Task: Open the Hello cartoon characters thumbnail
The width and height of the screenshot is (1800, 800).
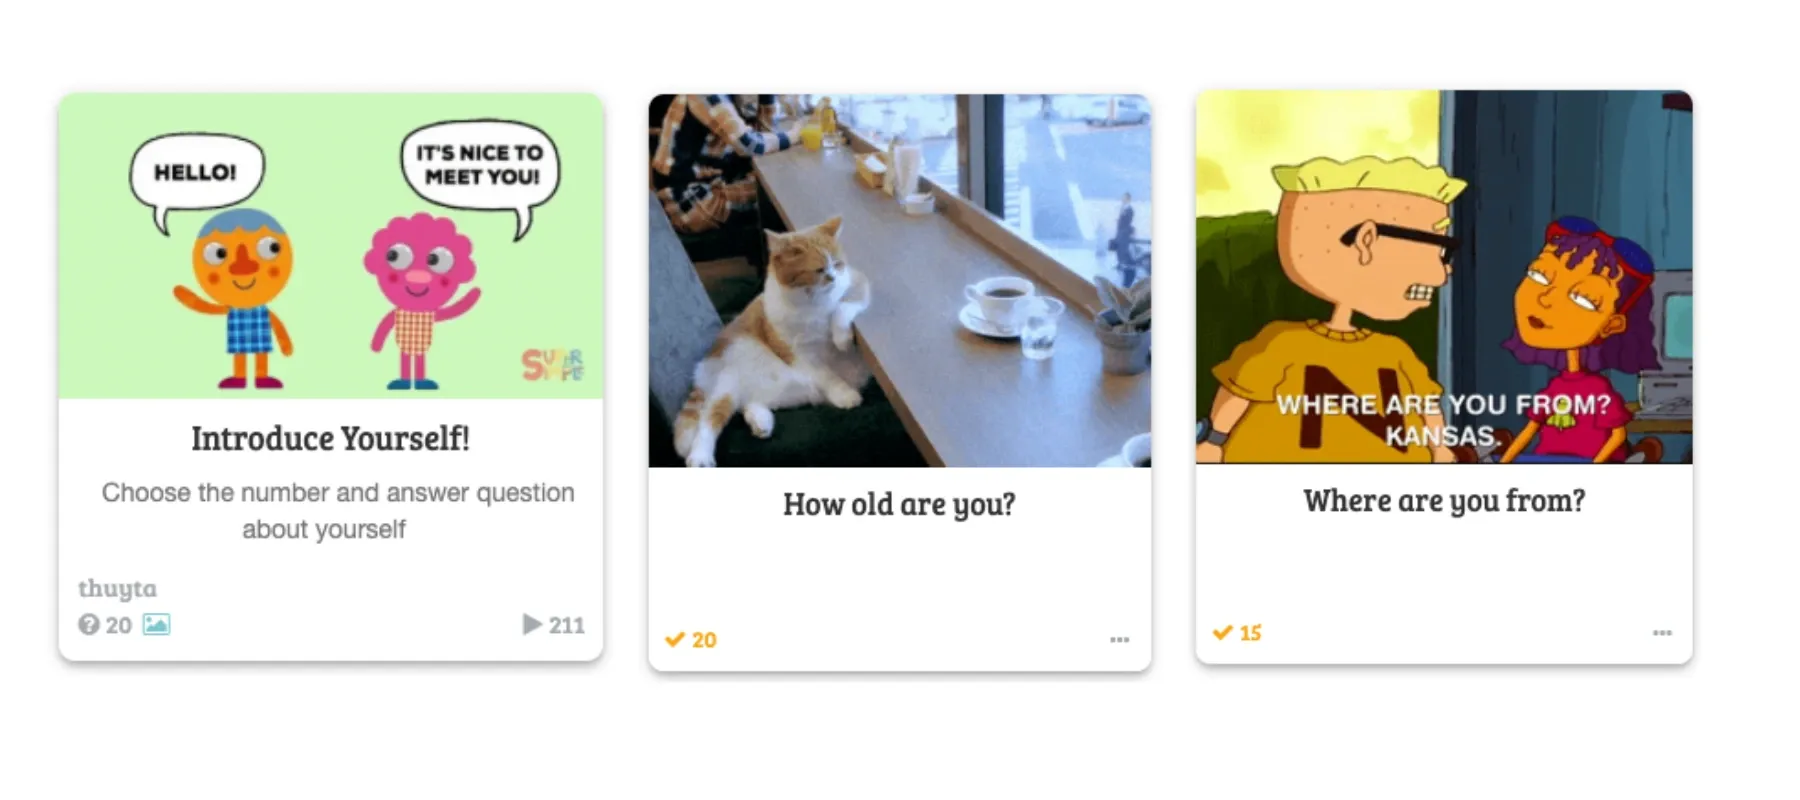Action: point(331,246)
